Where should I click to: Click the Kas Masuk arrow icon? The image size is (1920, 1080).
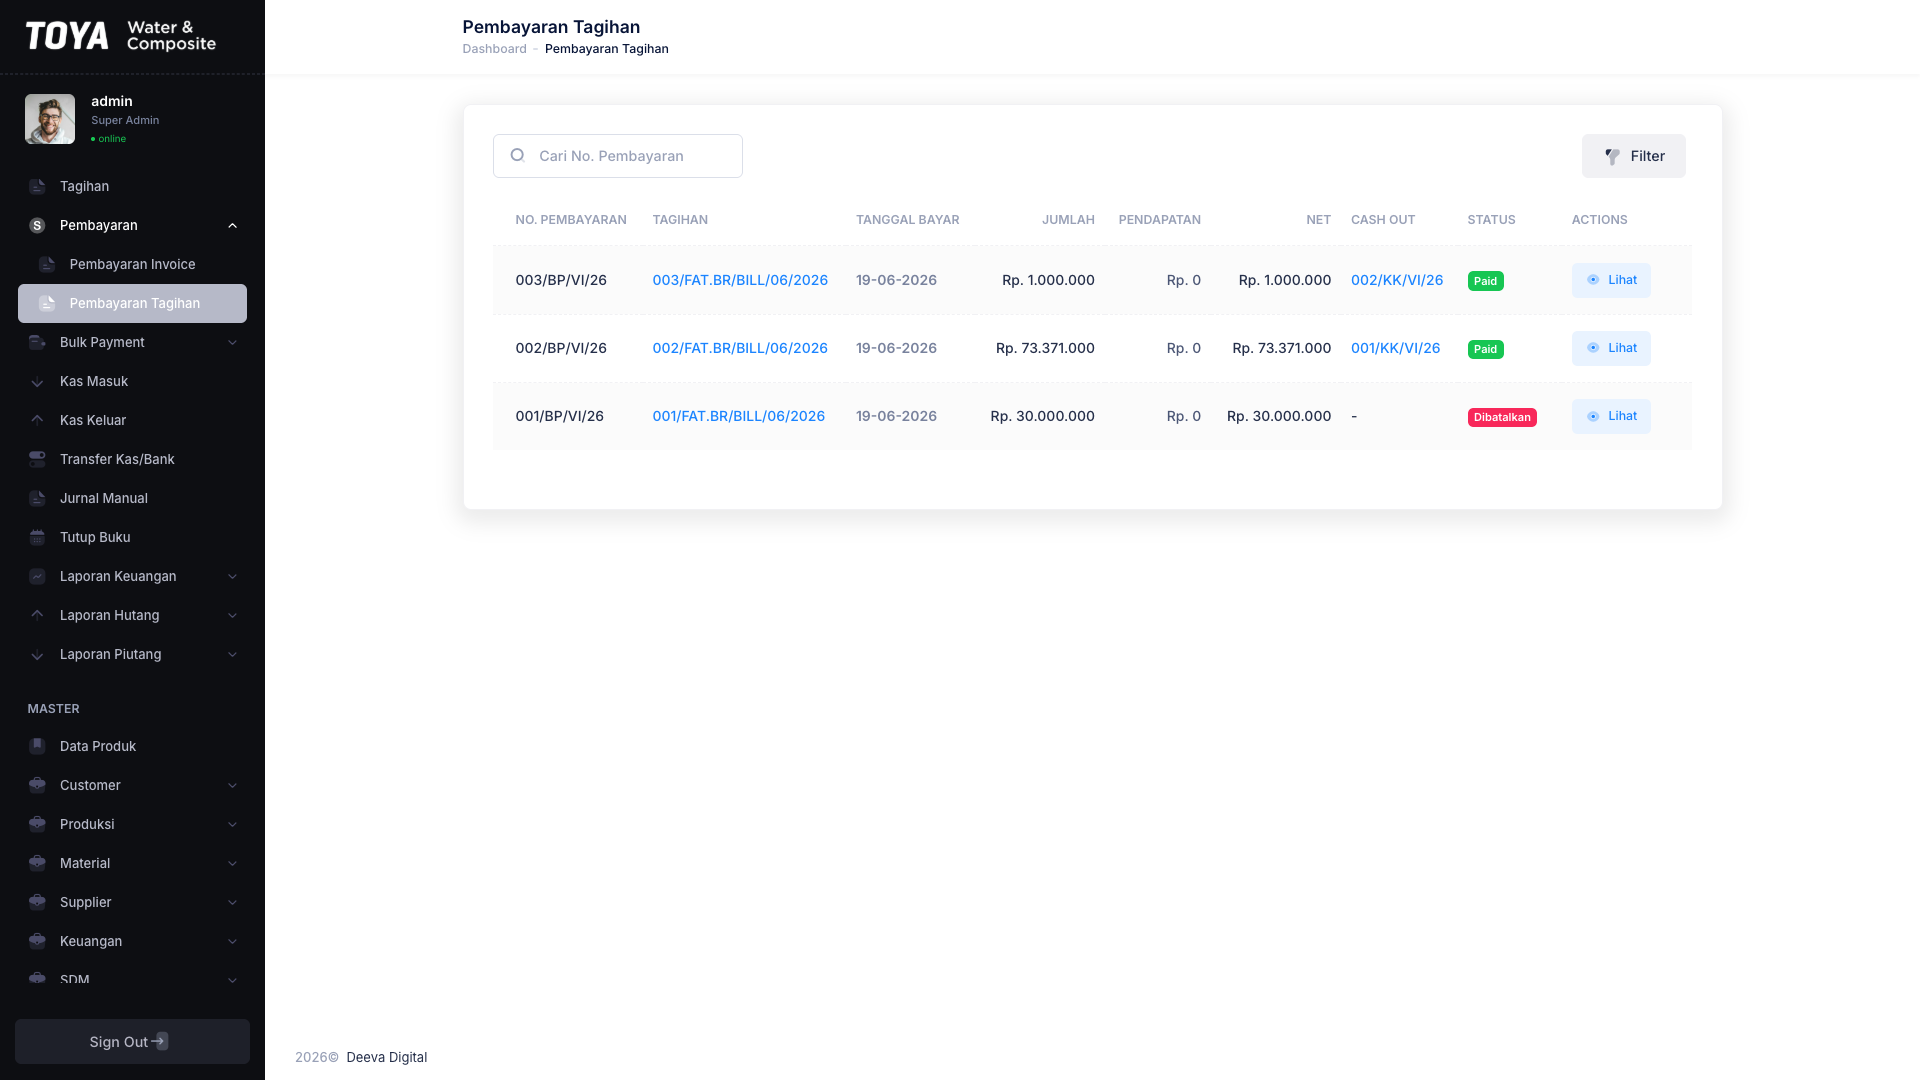tap(37, 382)
